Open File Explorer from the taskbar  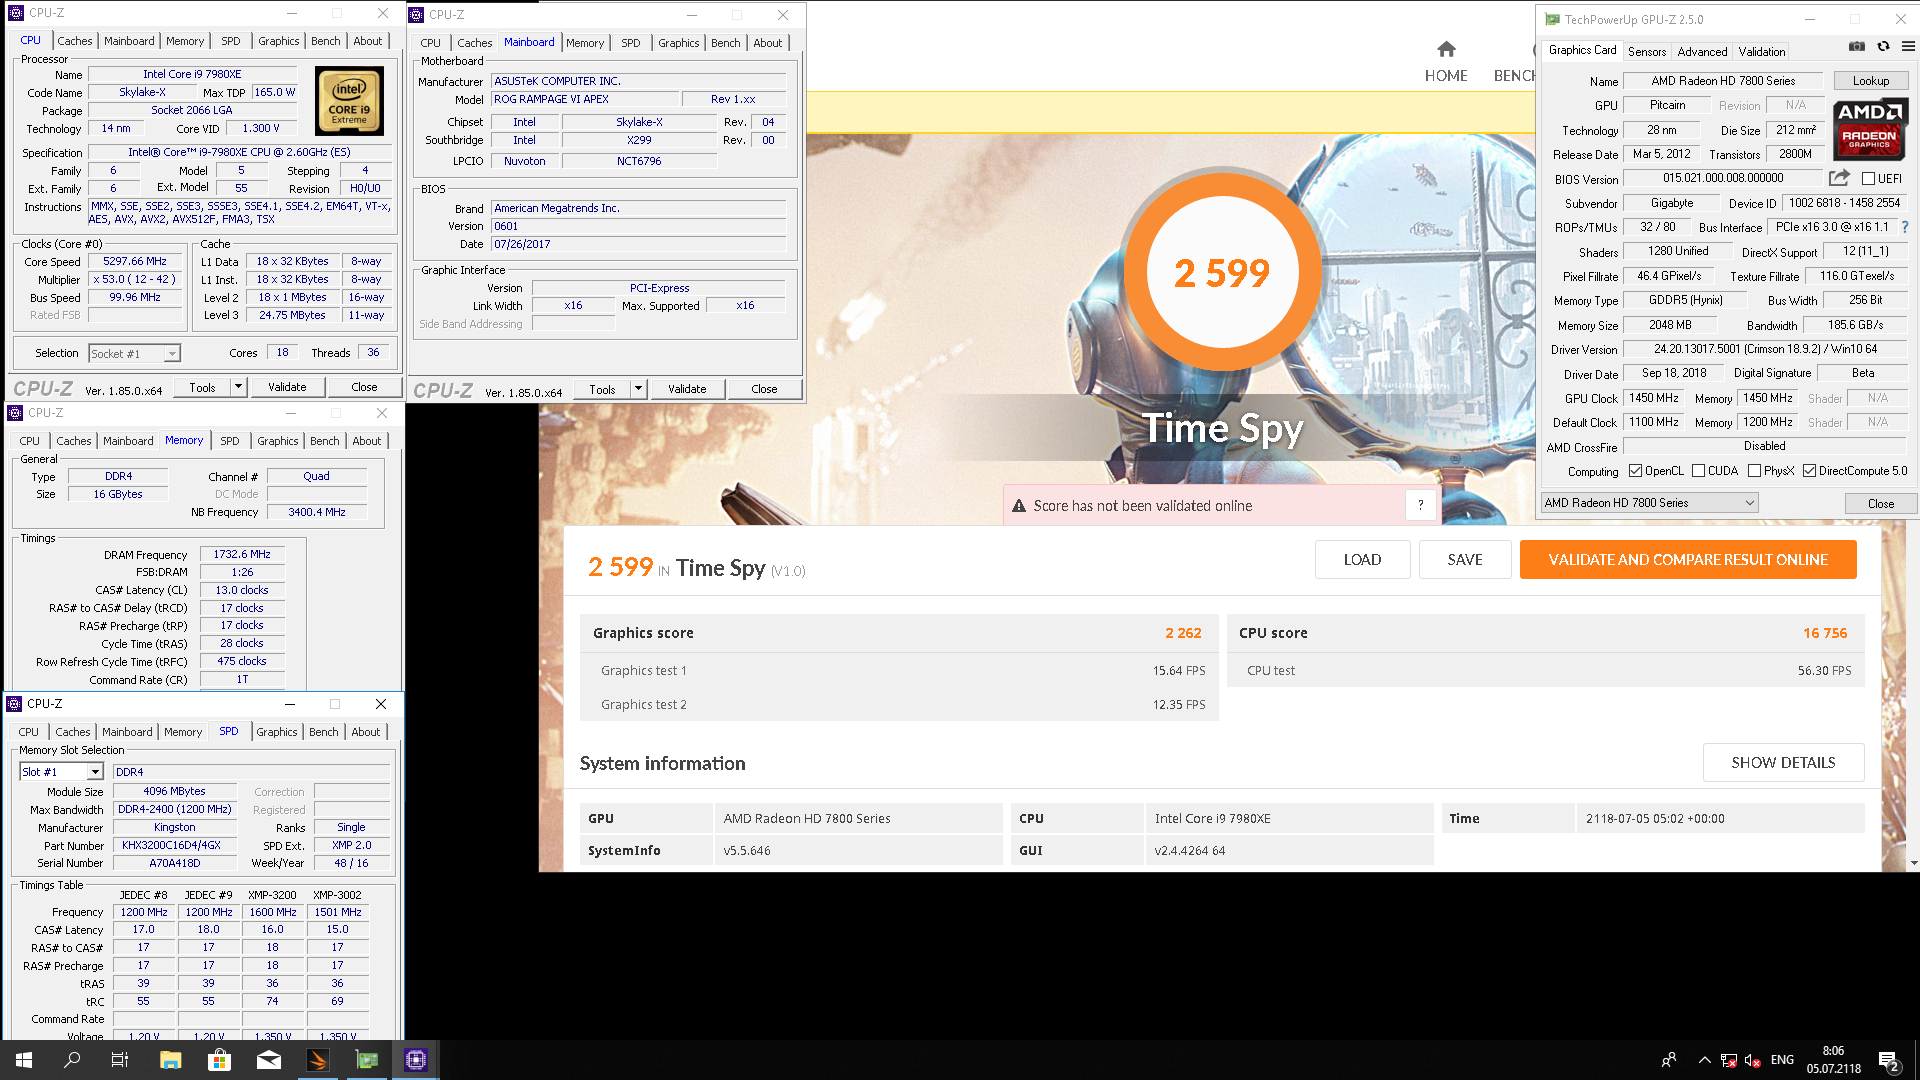(x=170, y=1060)
